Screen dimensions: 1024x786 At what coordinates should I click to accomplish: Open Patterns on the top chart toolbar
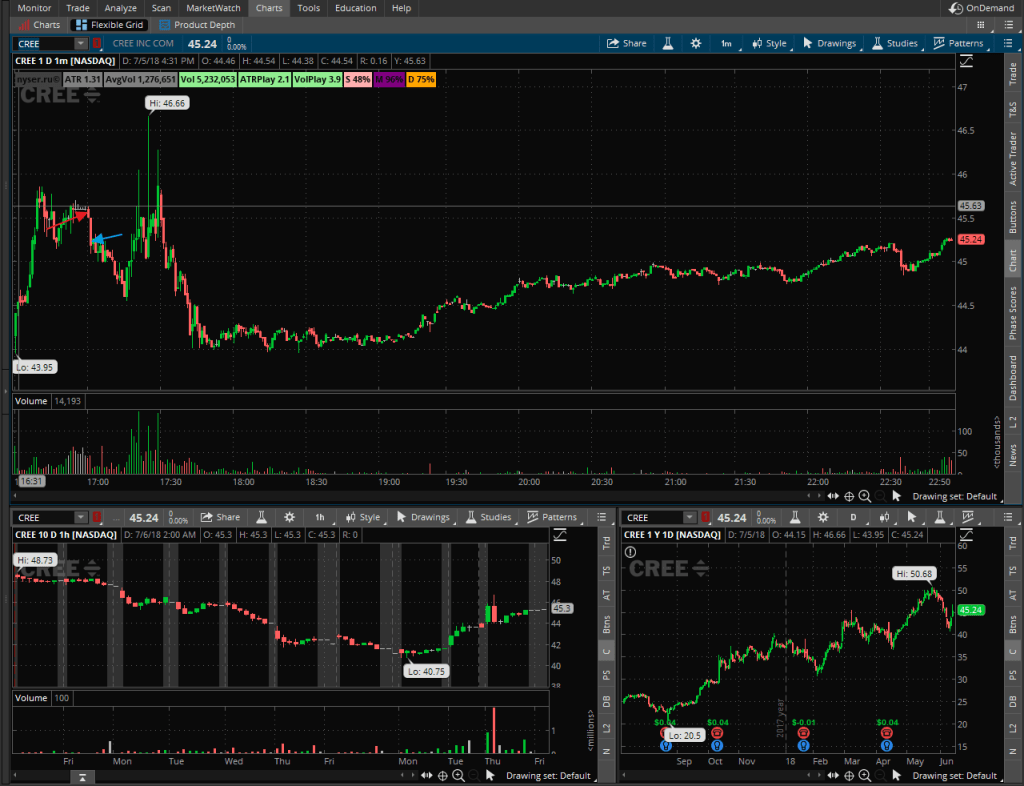[958, 44]
